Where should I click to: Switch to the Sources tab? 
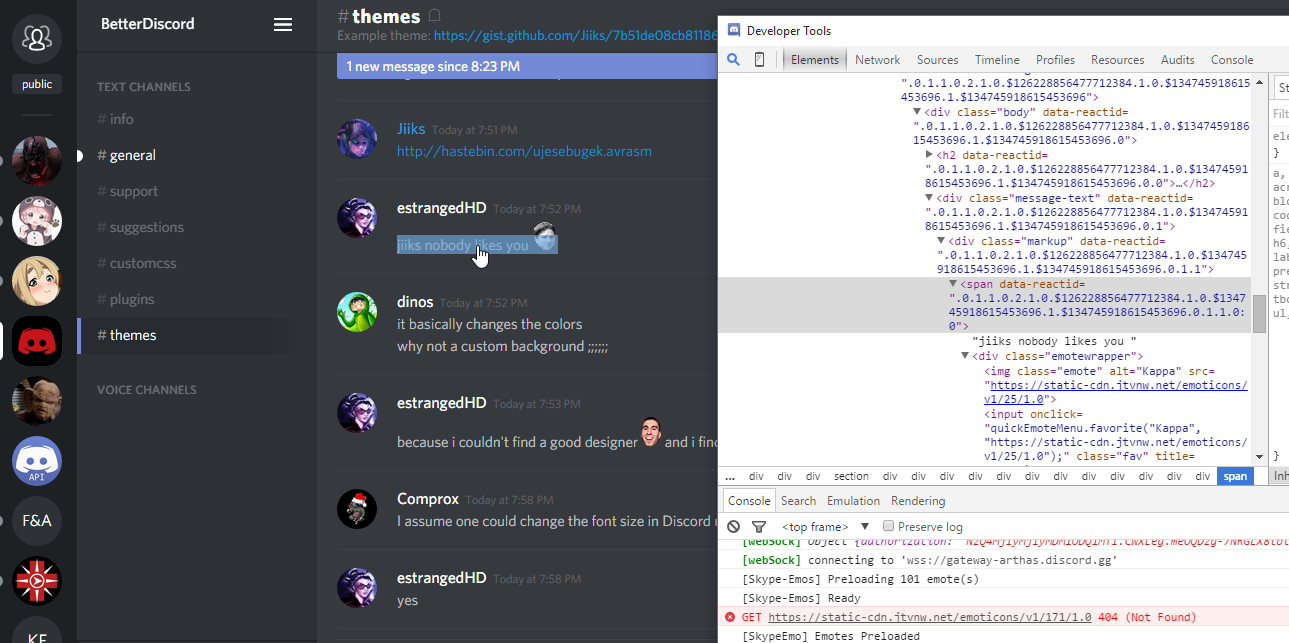[x=937, y=59]
